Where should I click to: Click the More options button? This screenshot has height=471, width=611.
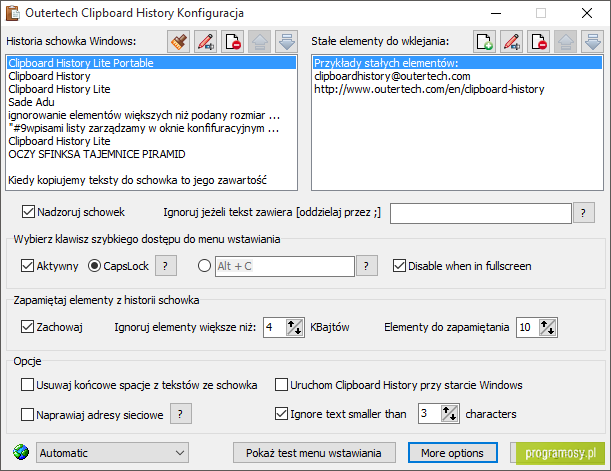[452, 453]
